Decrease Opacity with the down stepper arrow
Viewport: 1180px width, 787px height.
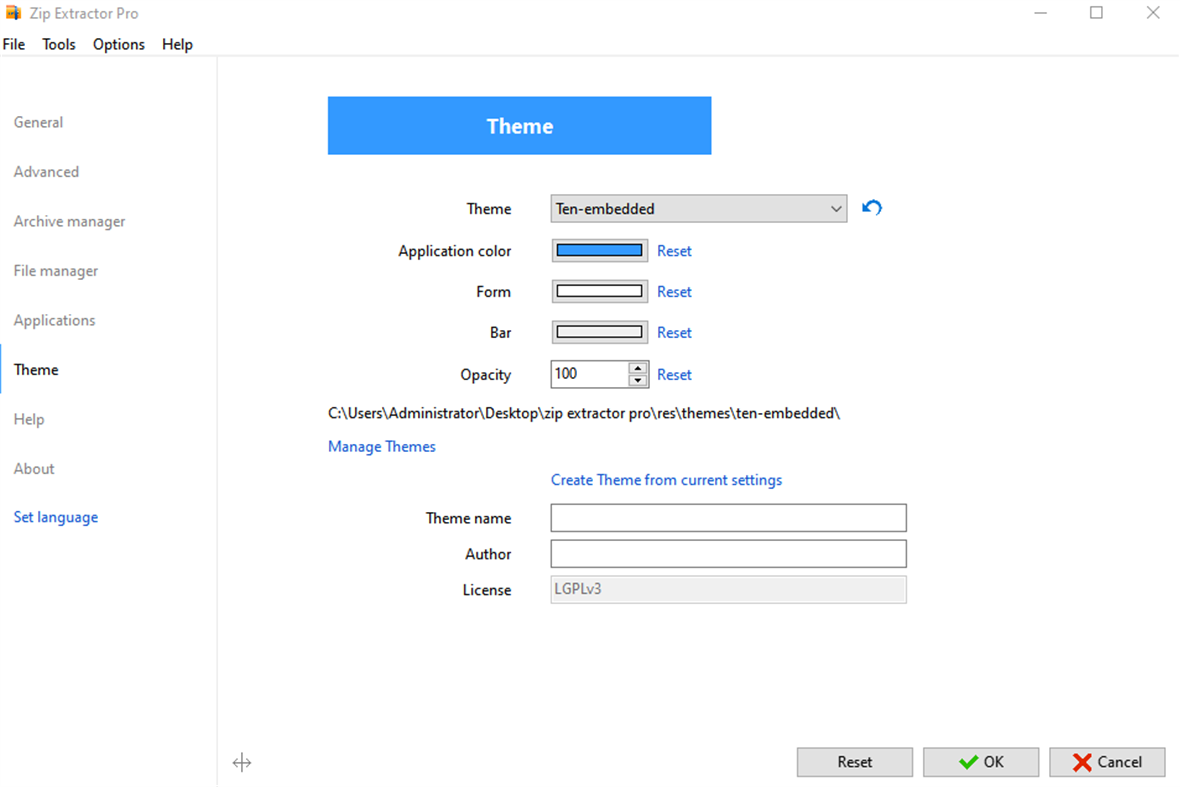point(637,379)
